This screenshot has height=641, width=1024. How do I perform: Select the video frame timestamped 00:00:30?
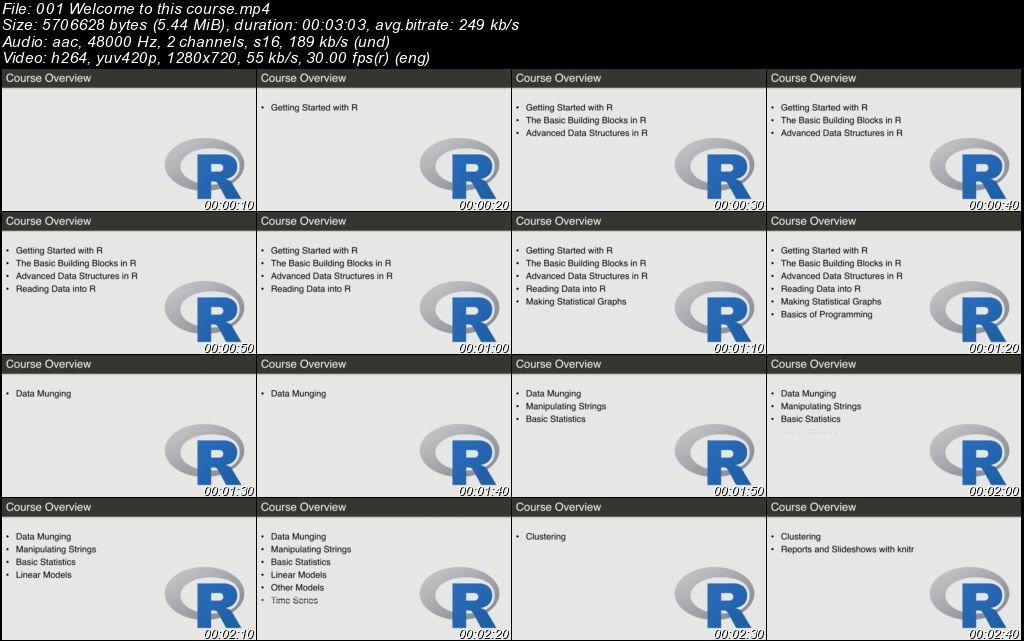639,140
